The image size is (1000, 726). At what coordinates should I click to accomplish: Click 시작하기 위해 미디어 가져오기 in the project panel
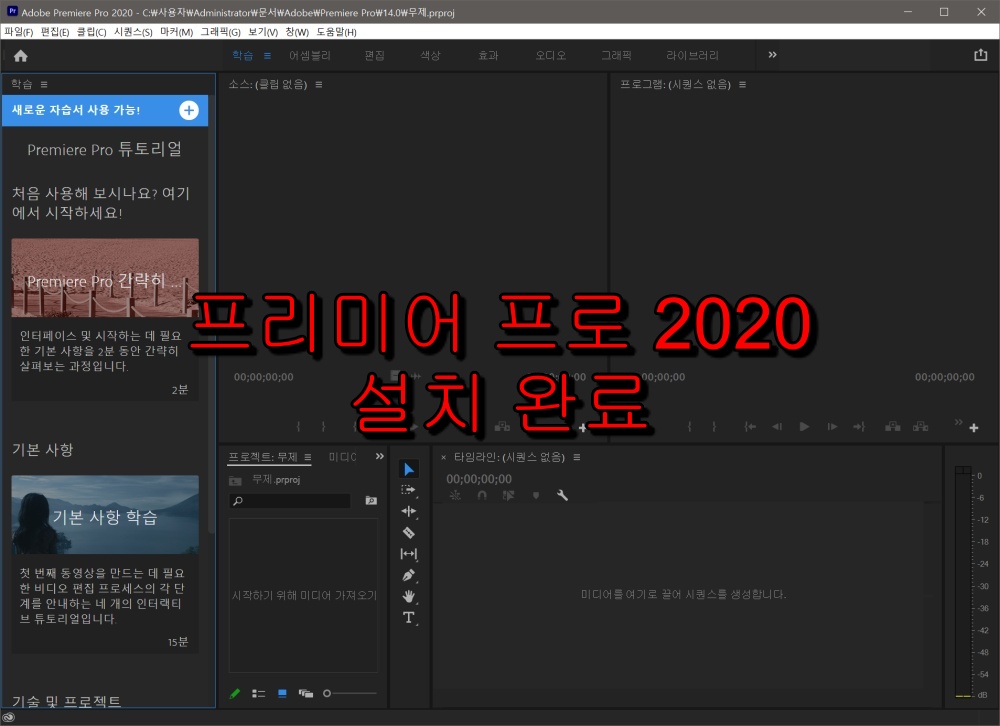click(x=303, y=594)
